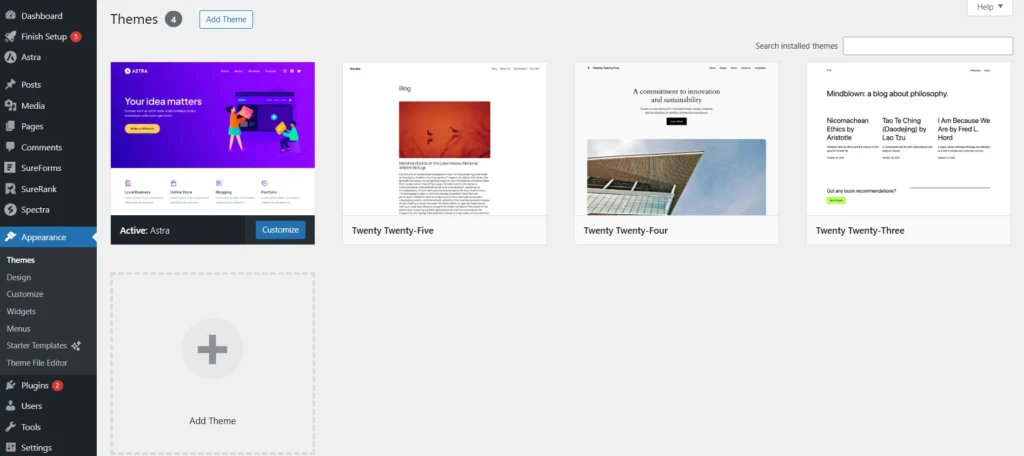The height and width of the screenshot is (456, 1024).
Task: Open the Settings menu label
Action: 36,448
